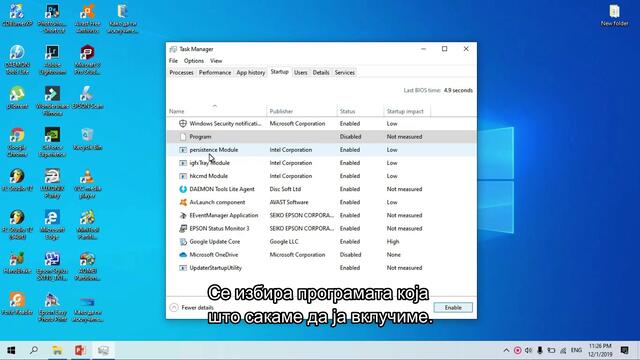The width and height of the screenshot is (640, 360).
Task: Click the microphone icon in system tray
Action: 540,350
